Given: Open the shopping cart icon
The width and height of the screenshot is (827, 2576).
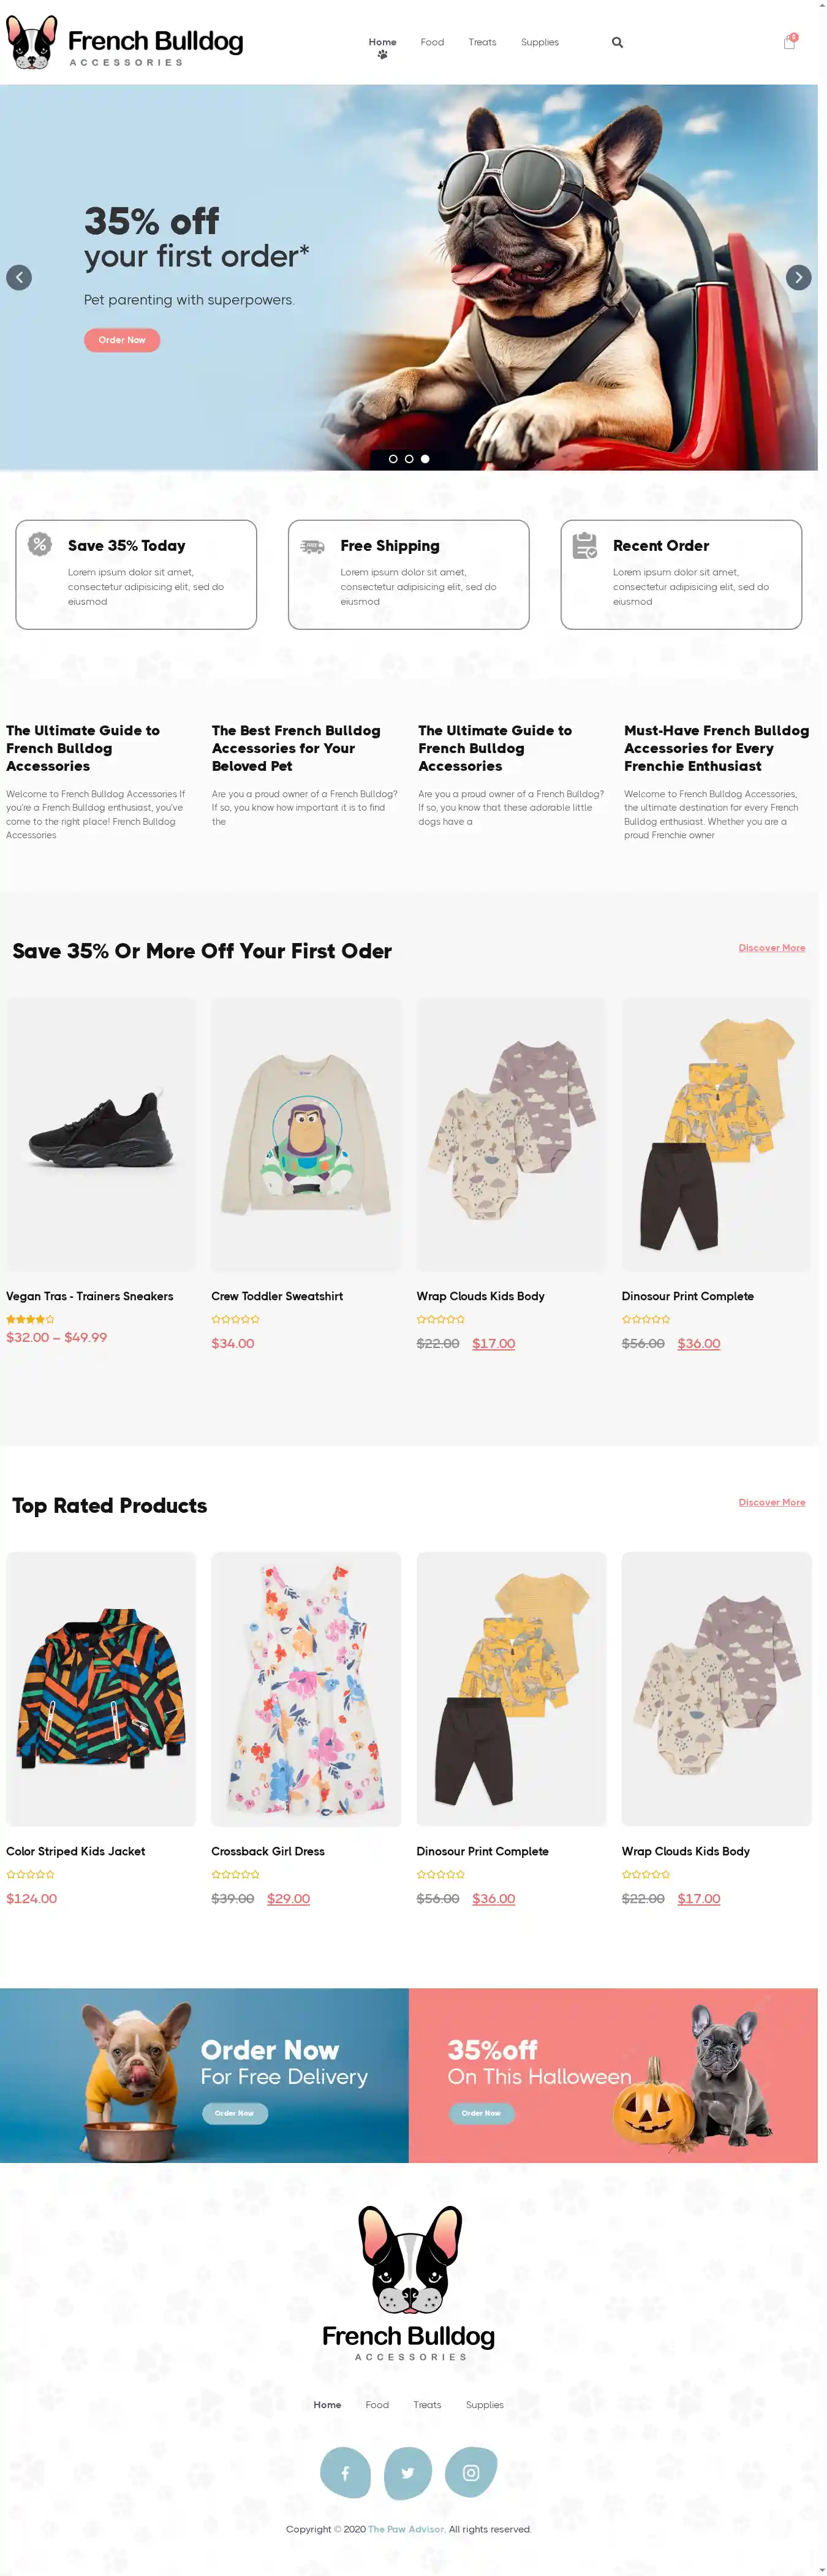Looking at the screenshot, I should coord(790,42).
